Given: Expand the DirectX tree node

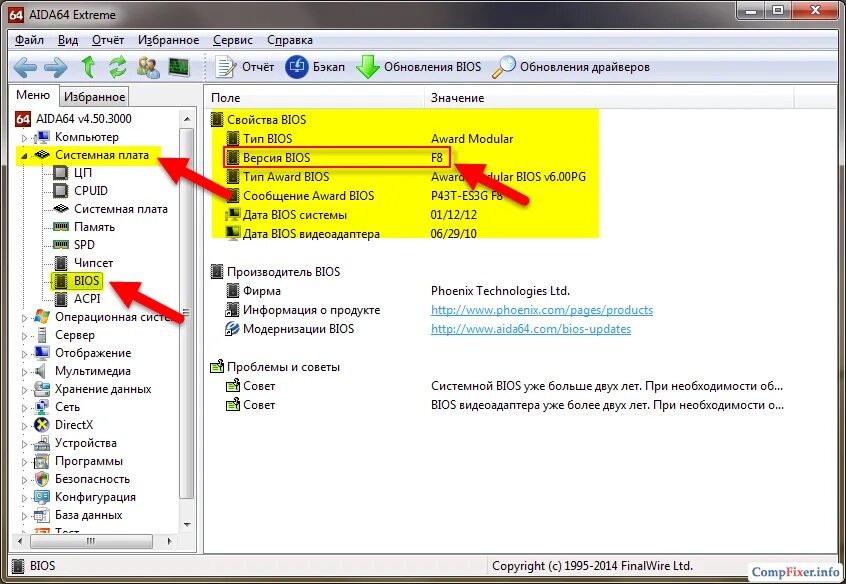Looking at the screenshot, I should click(x=24, y=426).
